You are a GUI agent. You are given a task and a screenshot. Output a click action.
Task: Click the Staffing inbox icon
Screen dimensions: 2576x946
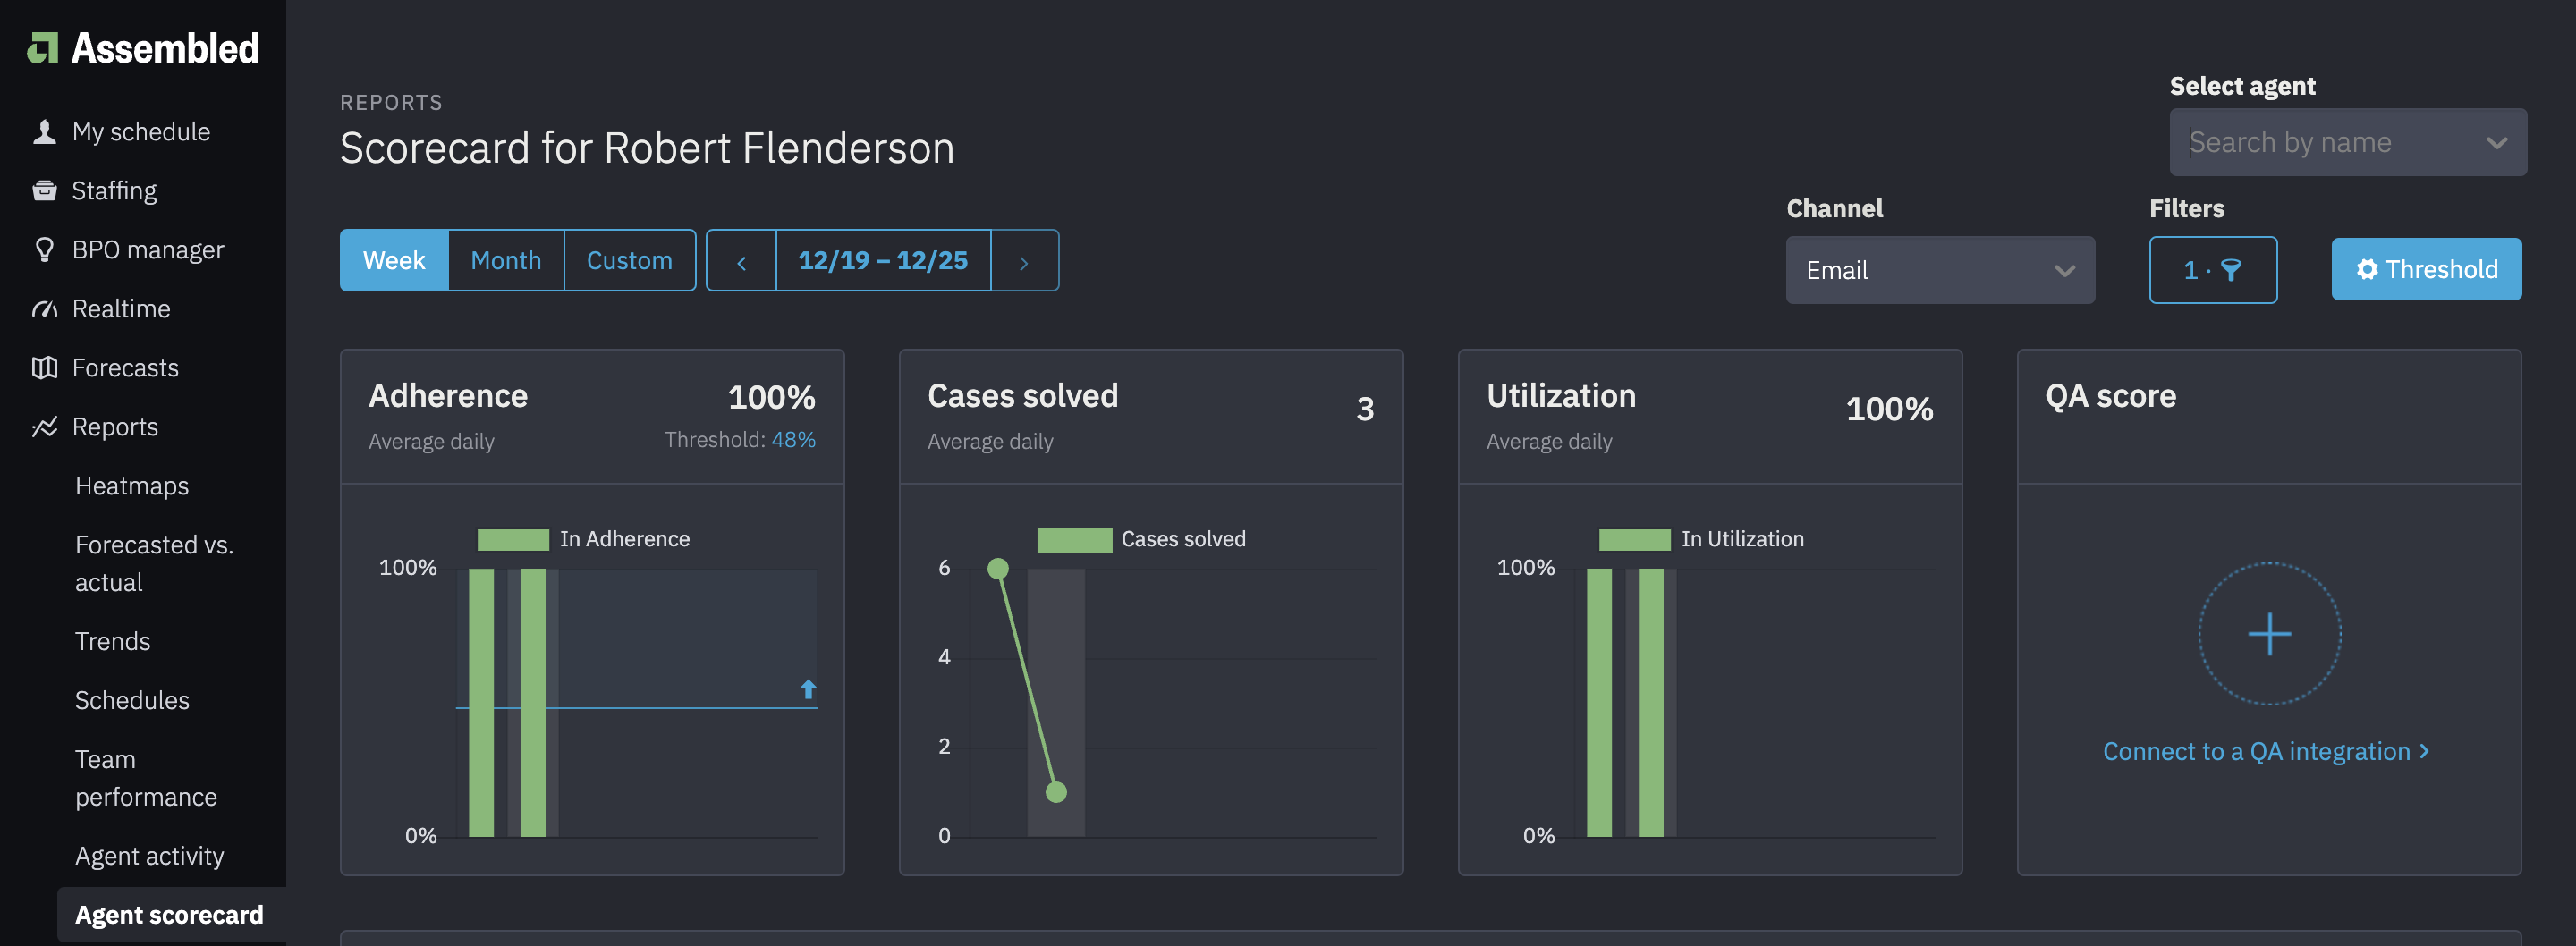pyautogui.click(x=44, y=191)
